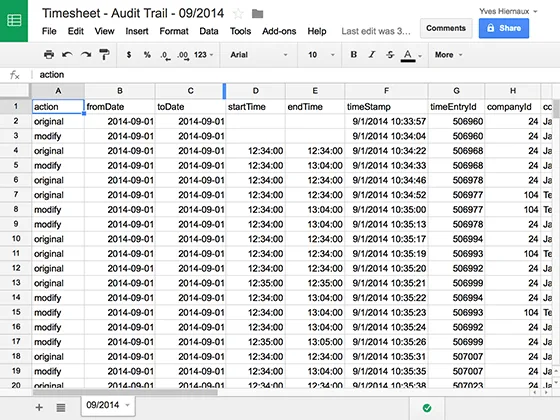Image resolution: width=560 pixels, height=420 pixels.
Task: Open the Sheets home green icon
Action: click(x=14, y=21)
